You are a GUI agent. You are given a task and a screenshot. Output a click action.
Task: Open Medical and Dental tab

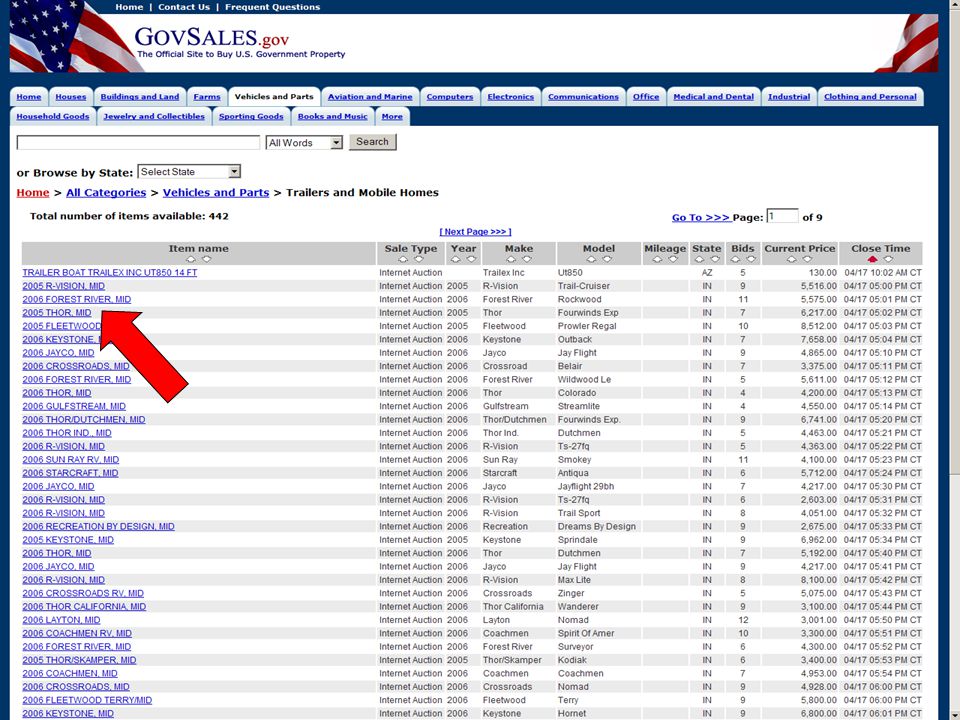click(x=713, y=97)
